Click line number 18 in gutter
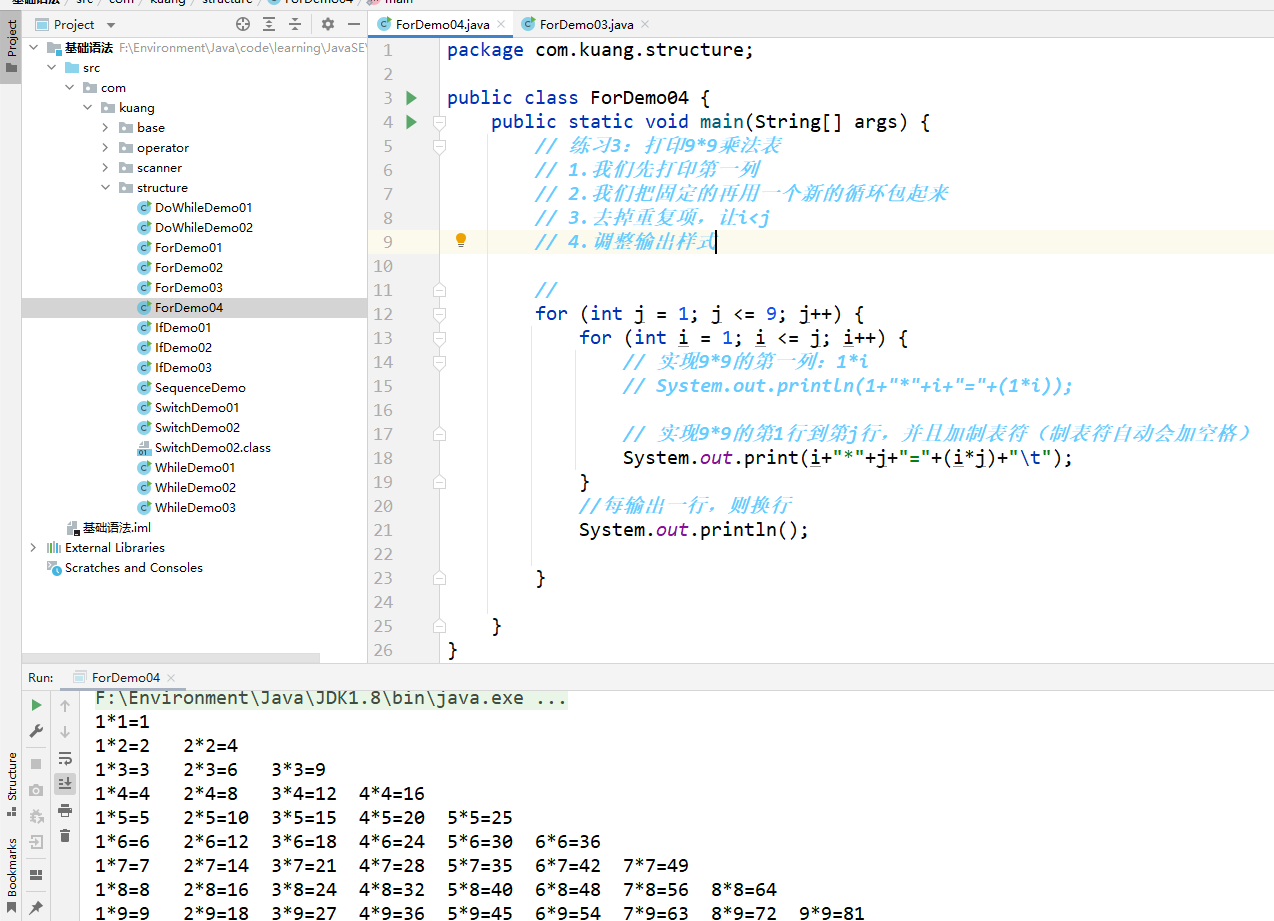 pyautogui.click(x=383, y=458)
